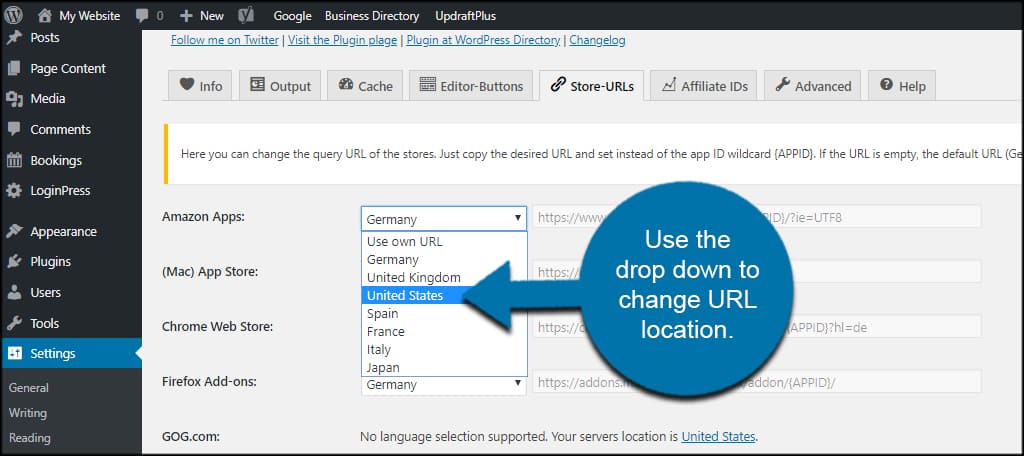Choose 'Use own URL' from the dropdown list
Viewport: 1024px width, 456px height.
[444, 241]
